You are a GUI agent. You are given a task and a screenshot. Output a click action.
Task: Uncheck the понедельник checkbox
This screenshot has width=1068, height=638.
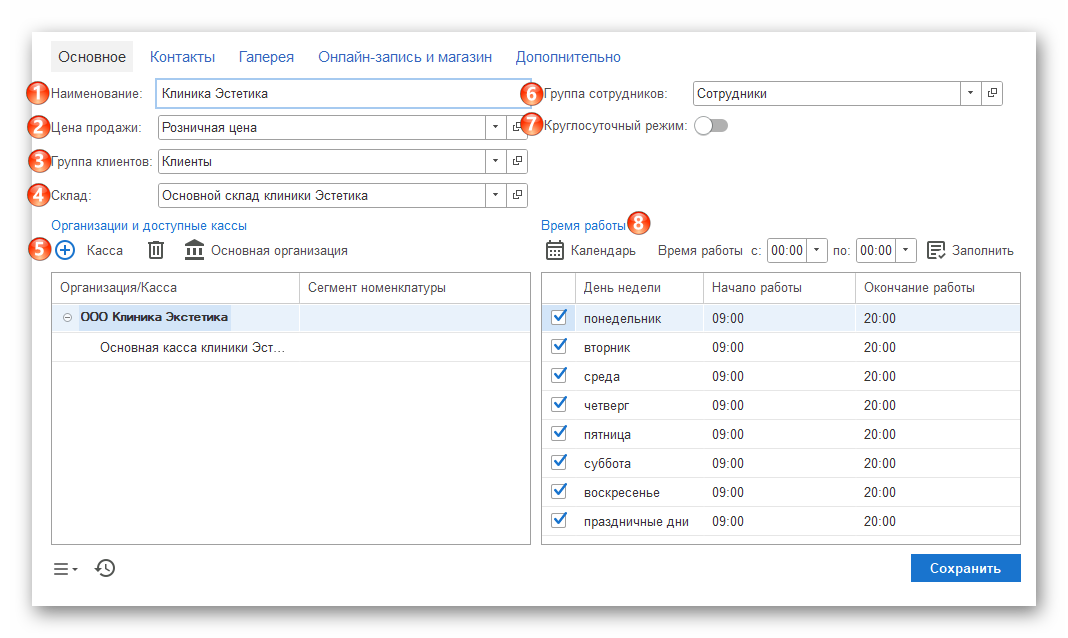tap(559, 318)
